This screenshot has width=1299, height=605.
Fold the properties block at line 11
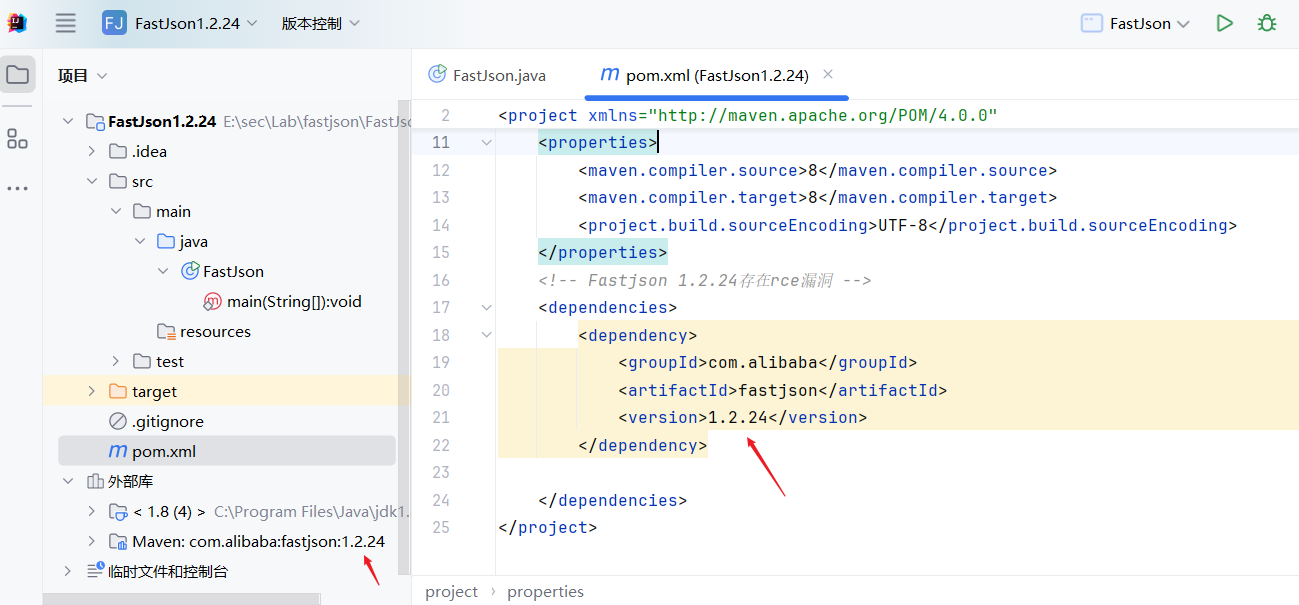click(486, 143)
